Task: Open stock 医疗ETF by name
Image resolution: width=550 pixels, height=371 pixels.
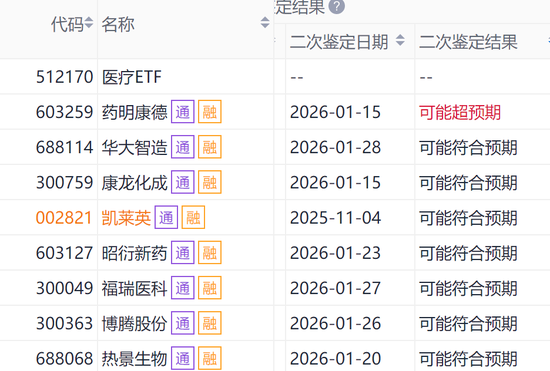Action: click(x=132, y=77)
